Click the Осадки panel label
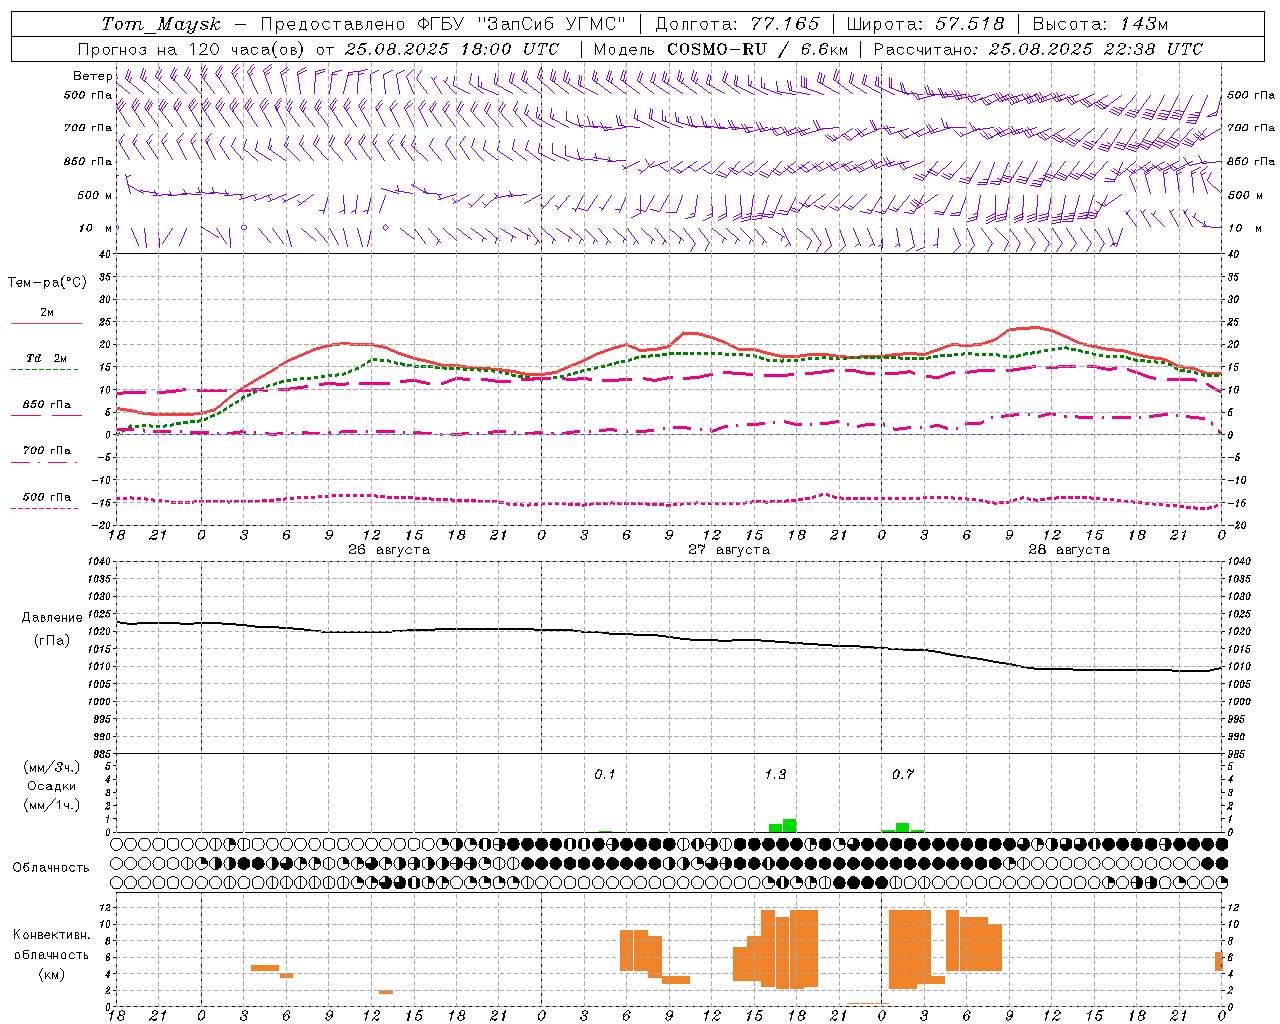The height and width of the screenshot is (1024, 1280). click(x=52, y=786)
